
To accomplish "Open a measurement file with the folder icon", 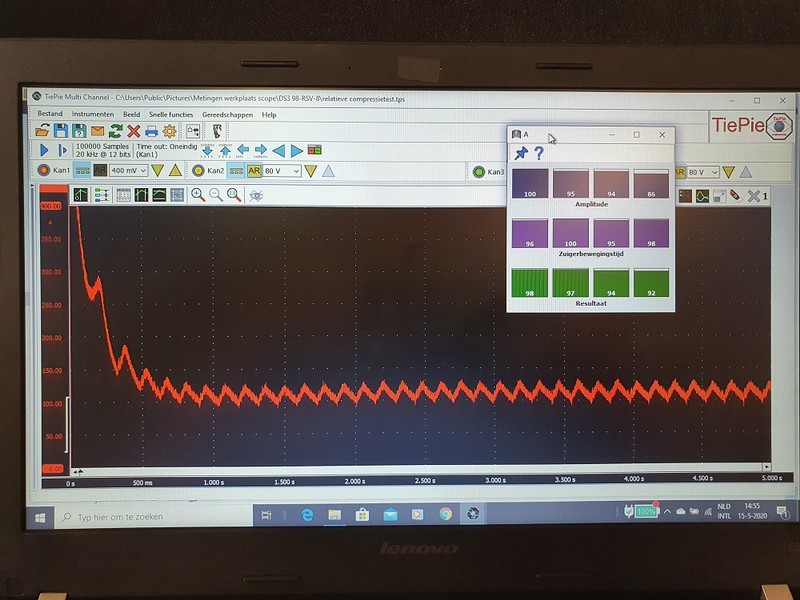I will point(42,131).
